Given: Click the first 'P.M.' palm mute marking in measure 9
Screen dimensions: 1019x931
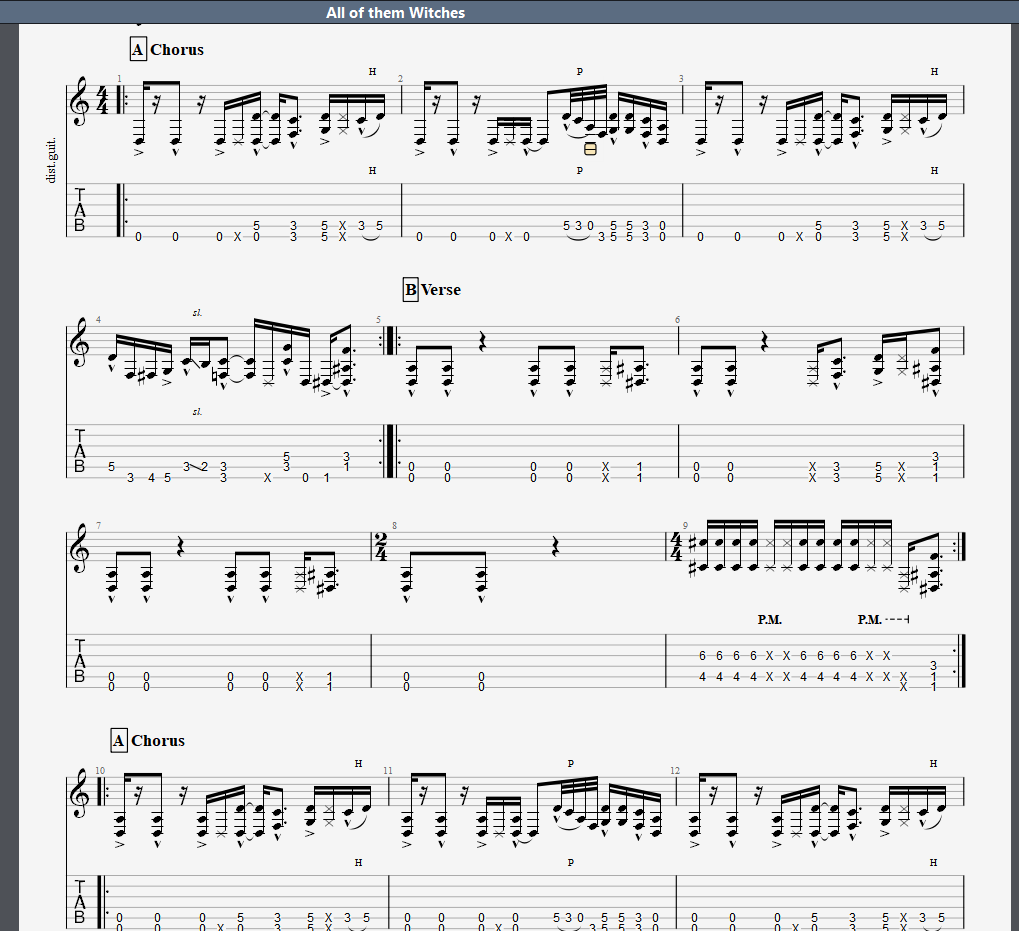Looking at the screenshot, I should coord(769,620).
